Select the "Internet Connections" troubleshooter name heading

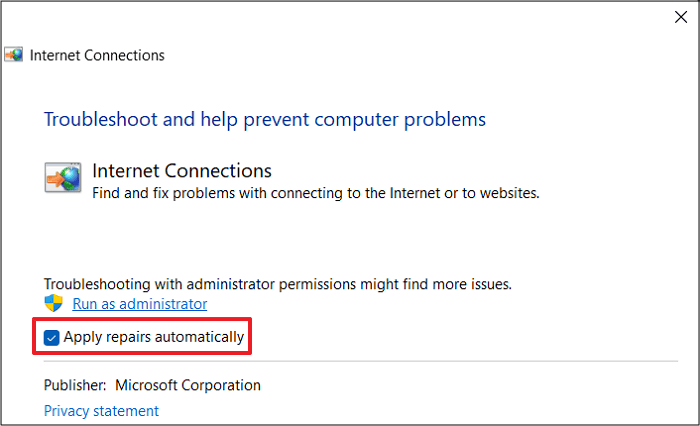(182, 171)
